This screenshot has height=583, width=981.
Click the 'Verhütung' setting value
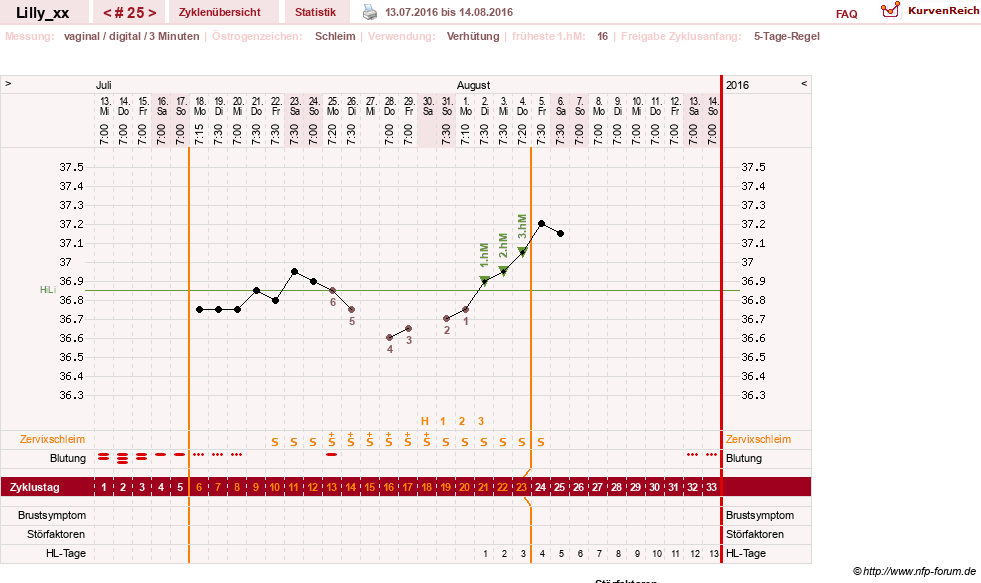click(473, 36)
